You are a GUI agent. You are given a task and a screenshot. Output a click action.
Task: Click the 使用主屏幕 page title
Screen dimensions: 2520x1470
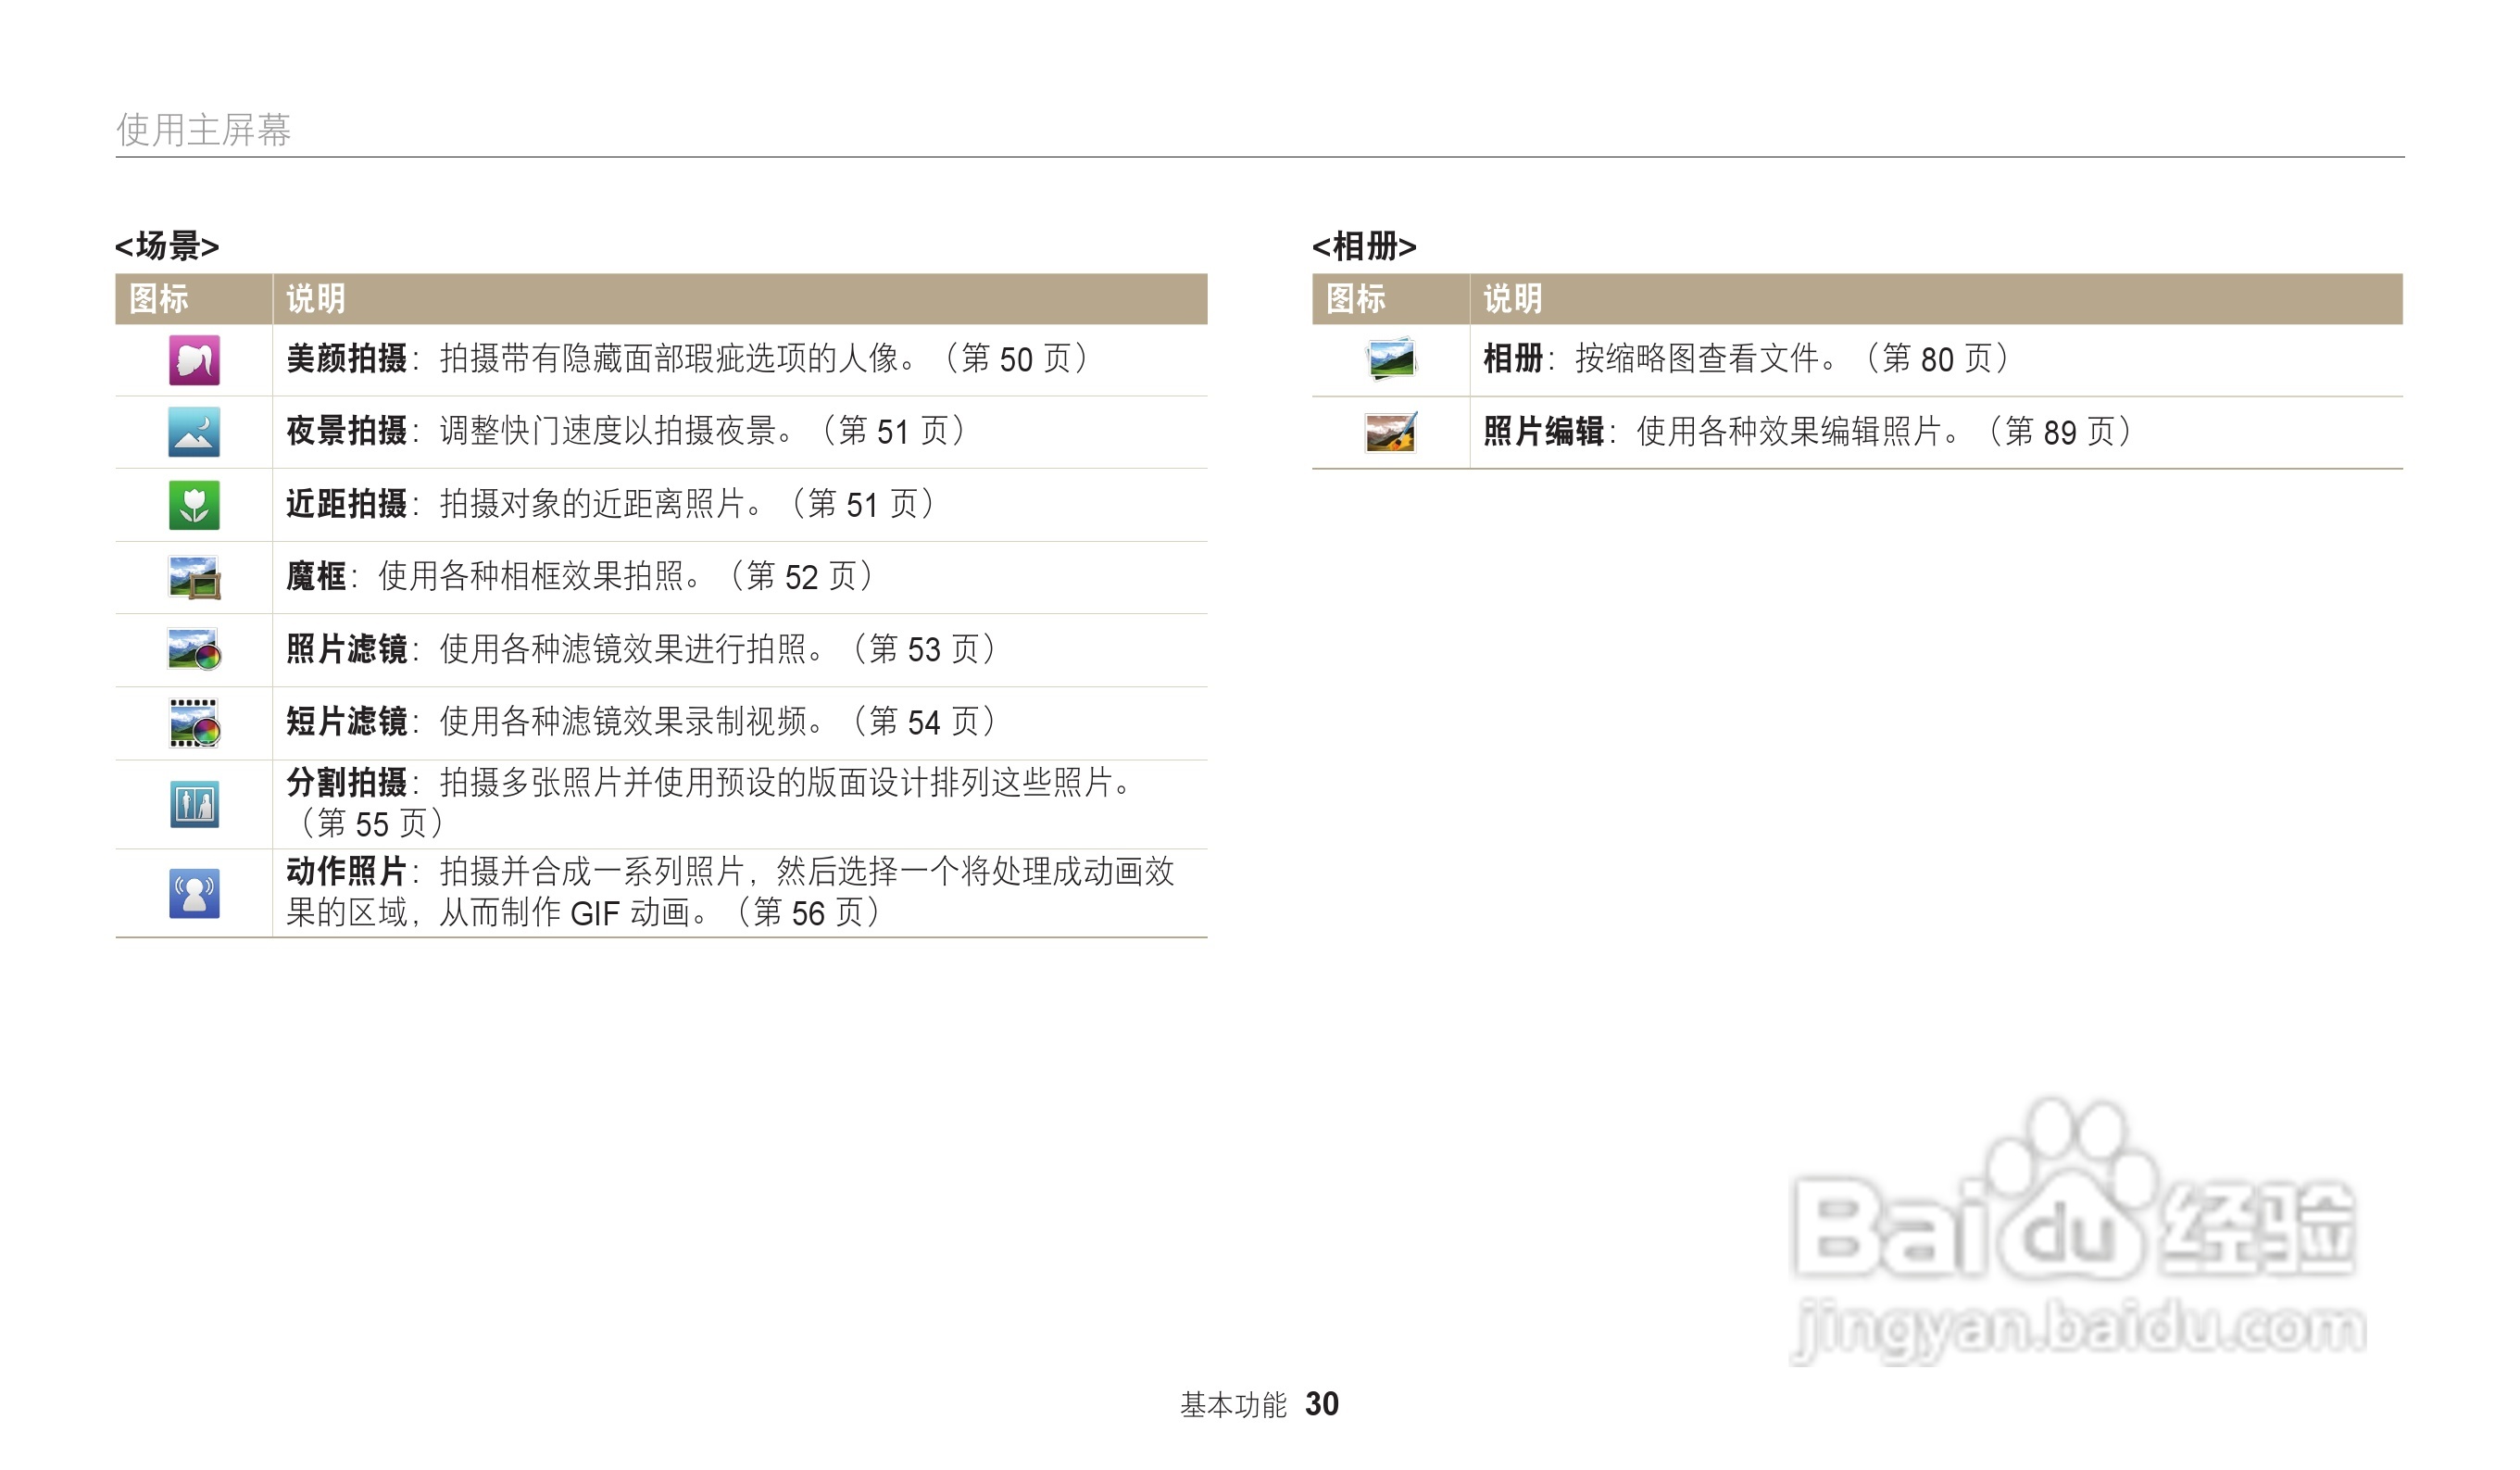(203, 129)
